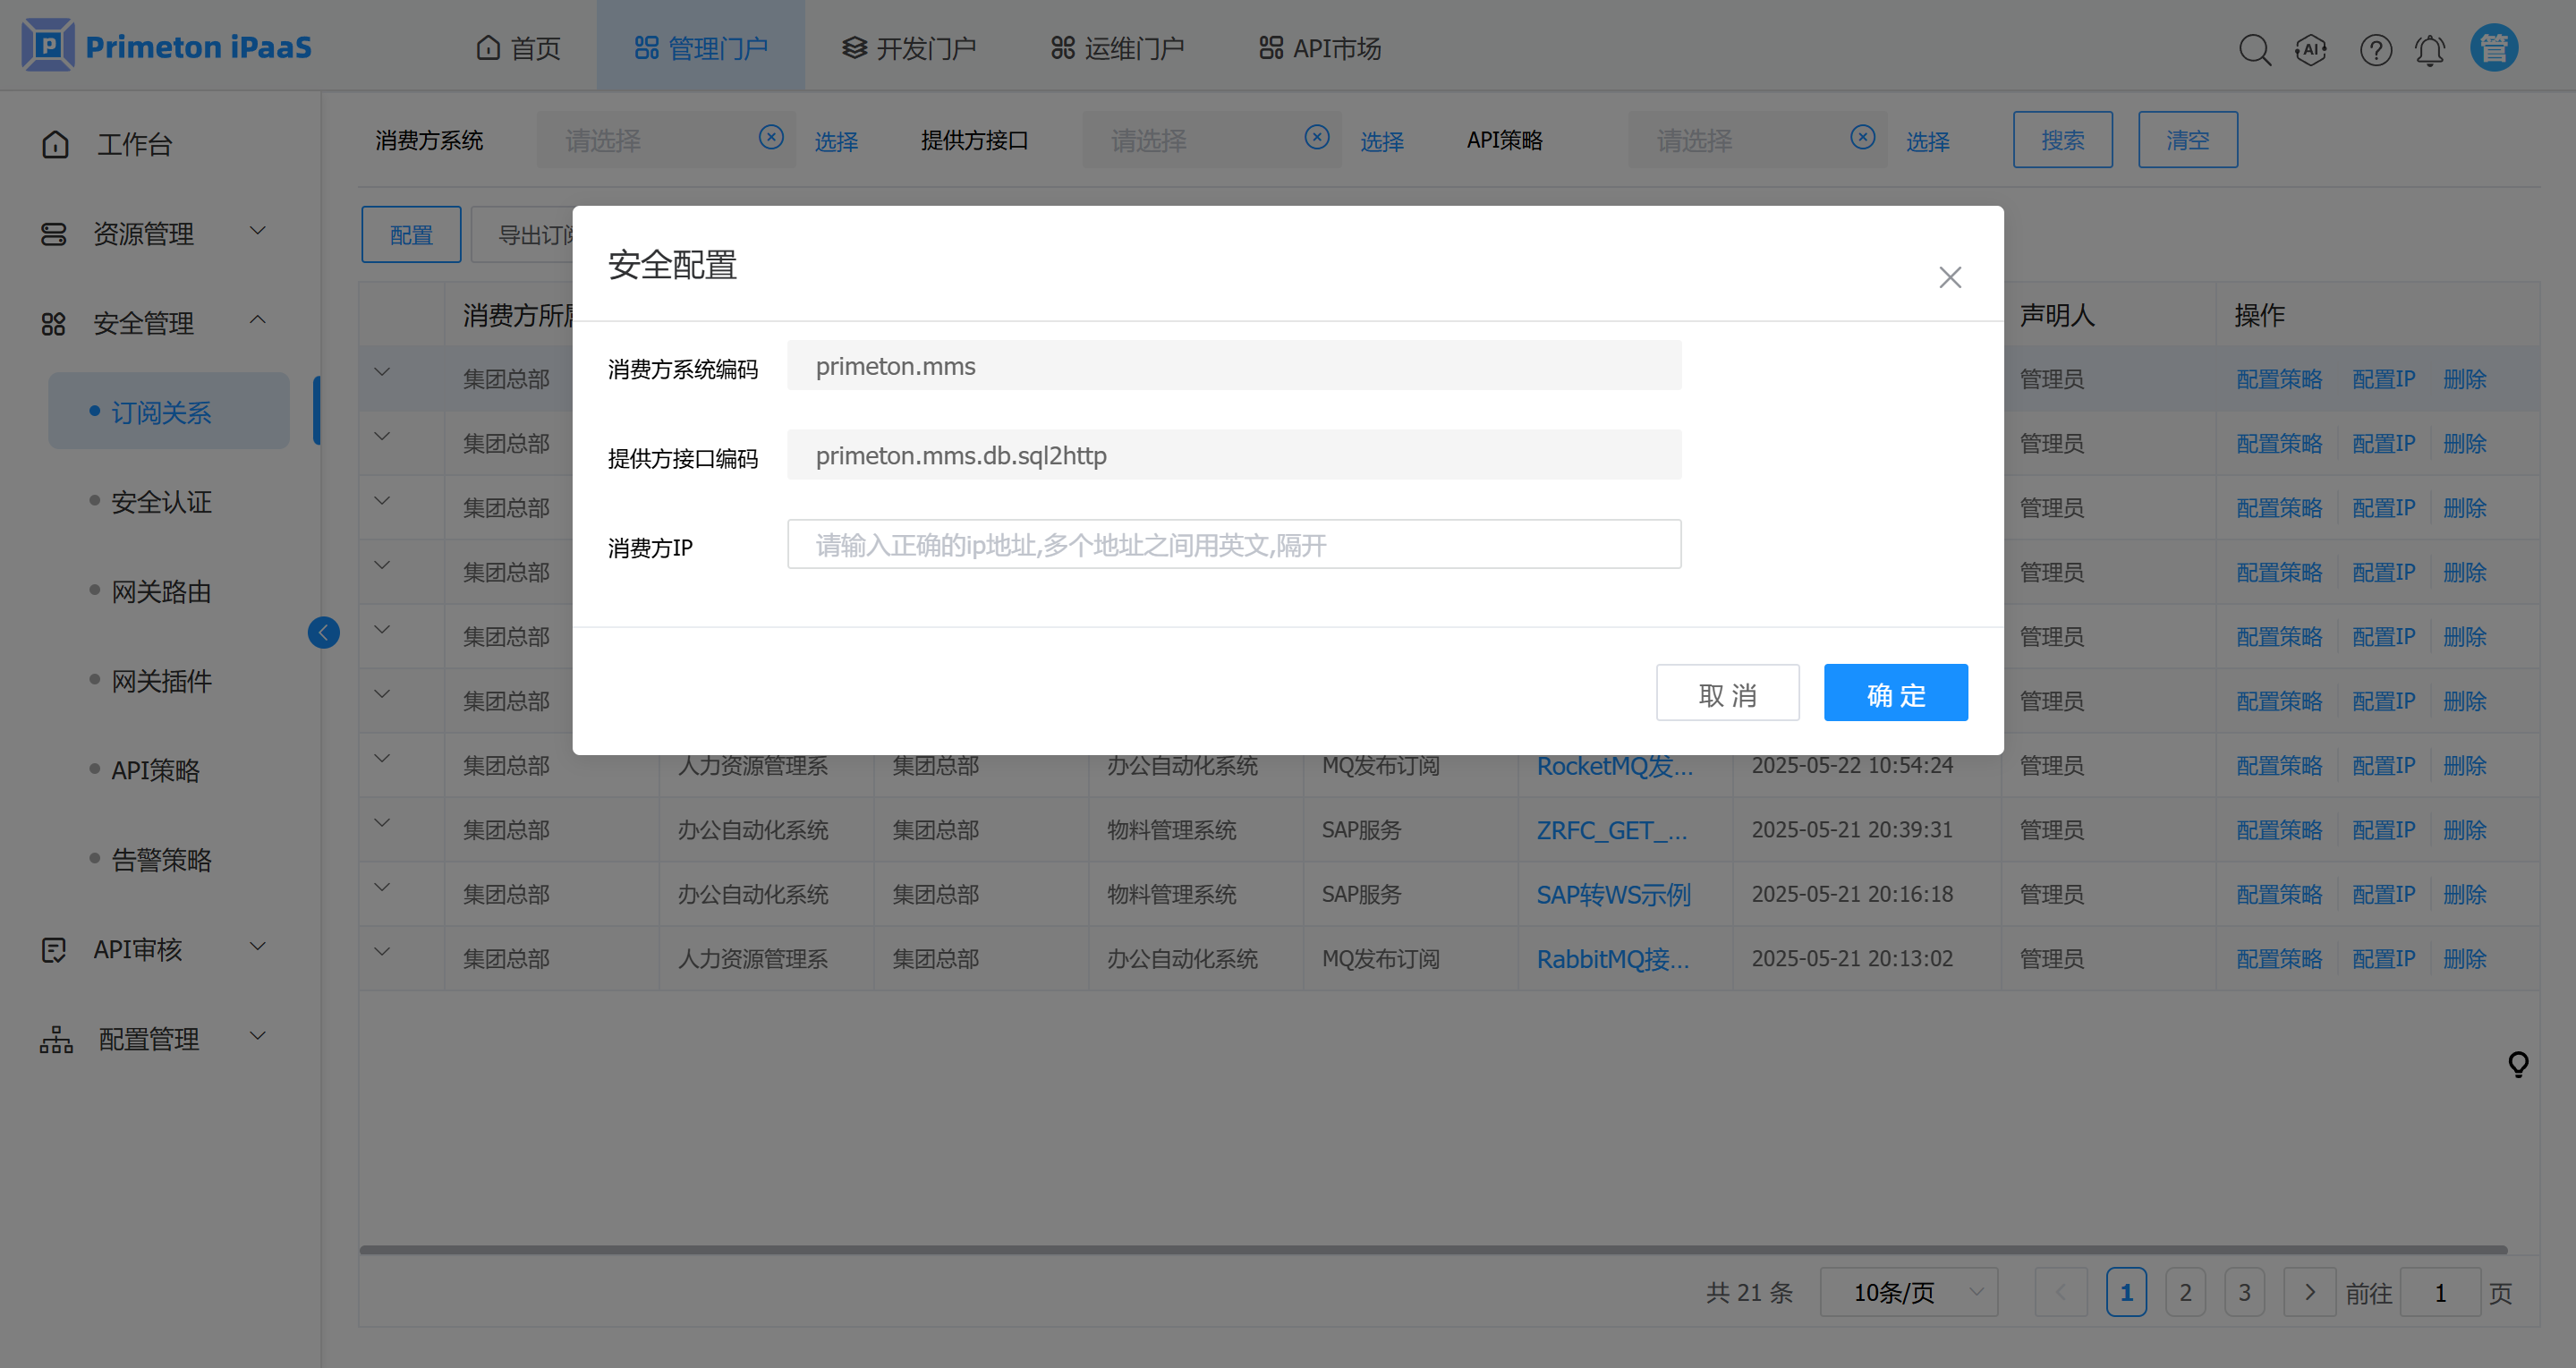The height and width of the screenshot is (1368, 2576).
Task: Expand the RabbitMQ接 table row
Action: click(x=382, y=952)
